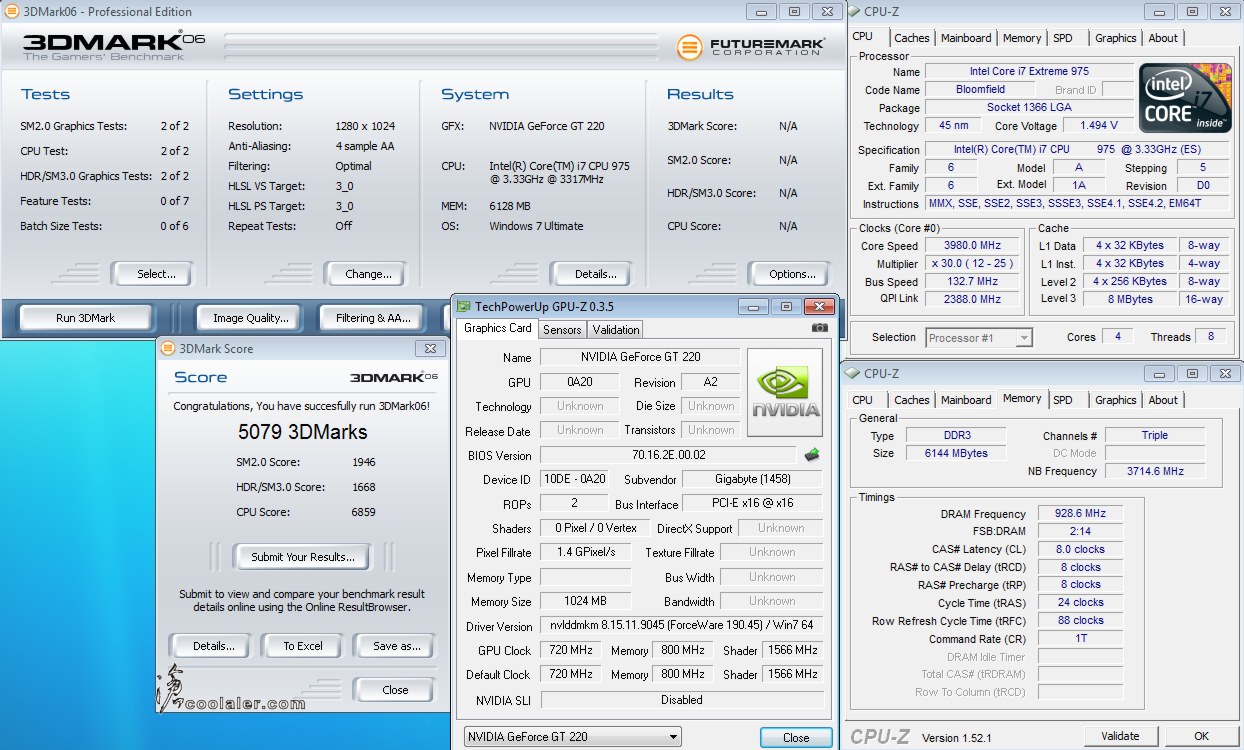Click the DRAM Frequency 928.6 MHz value
The image size is (1244, 750).
tap(1080, 514)
